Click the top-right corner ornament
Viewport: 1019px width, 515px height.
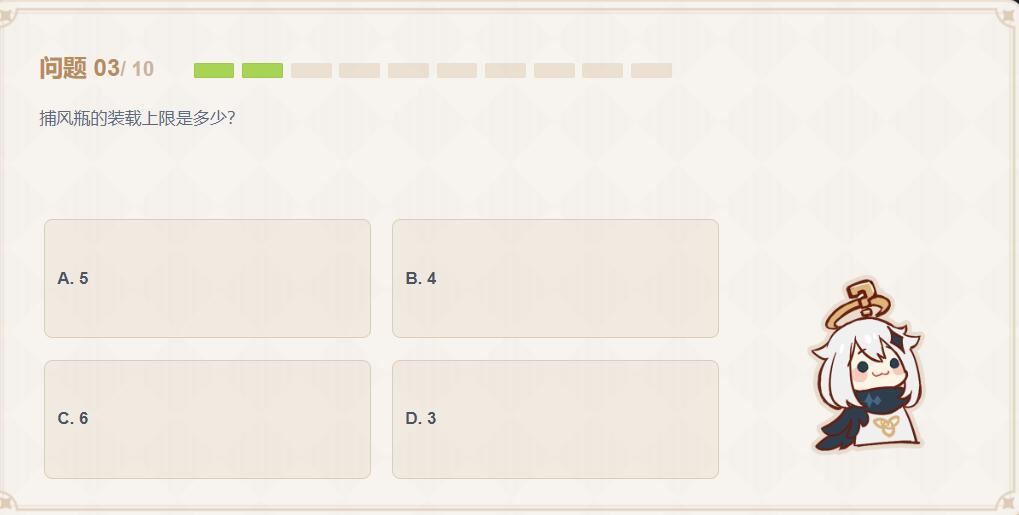click(1004, 14)
